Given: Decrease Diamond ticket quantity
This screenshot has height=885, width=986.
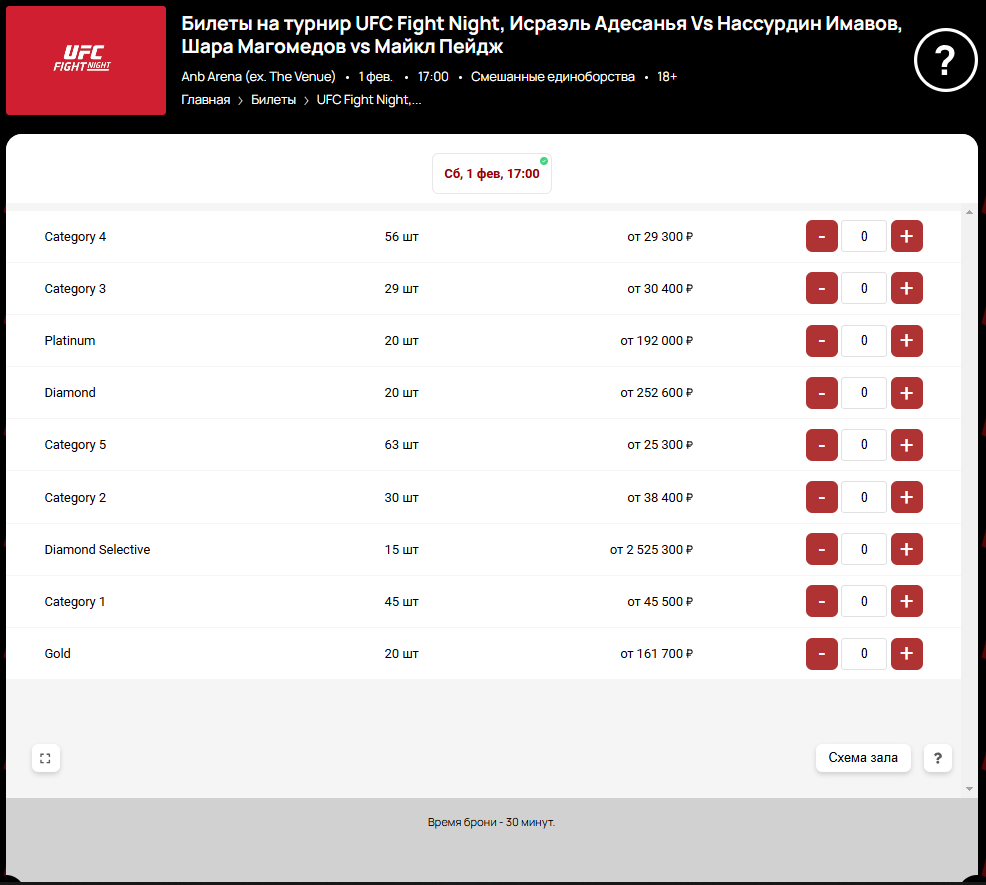Looking at the screenshot, I should click(821, 393).
